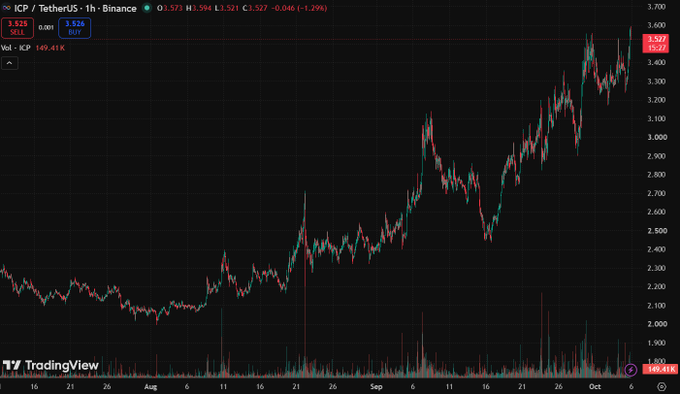Click the red 149.41K volume axis tag

660,369
